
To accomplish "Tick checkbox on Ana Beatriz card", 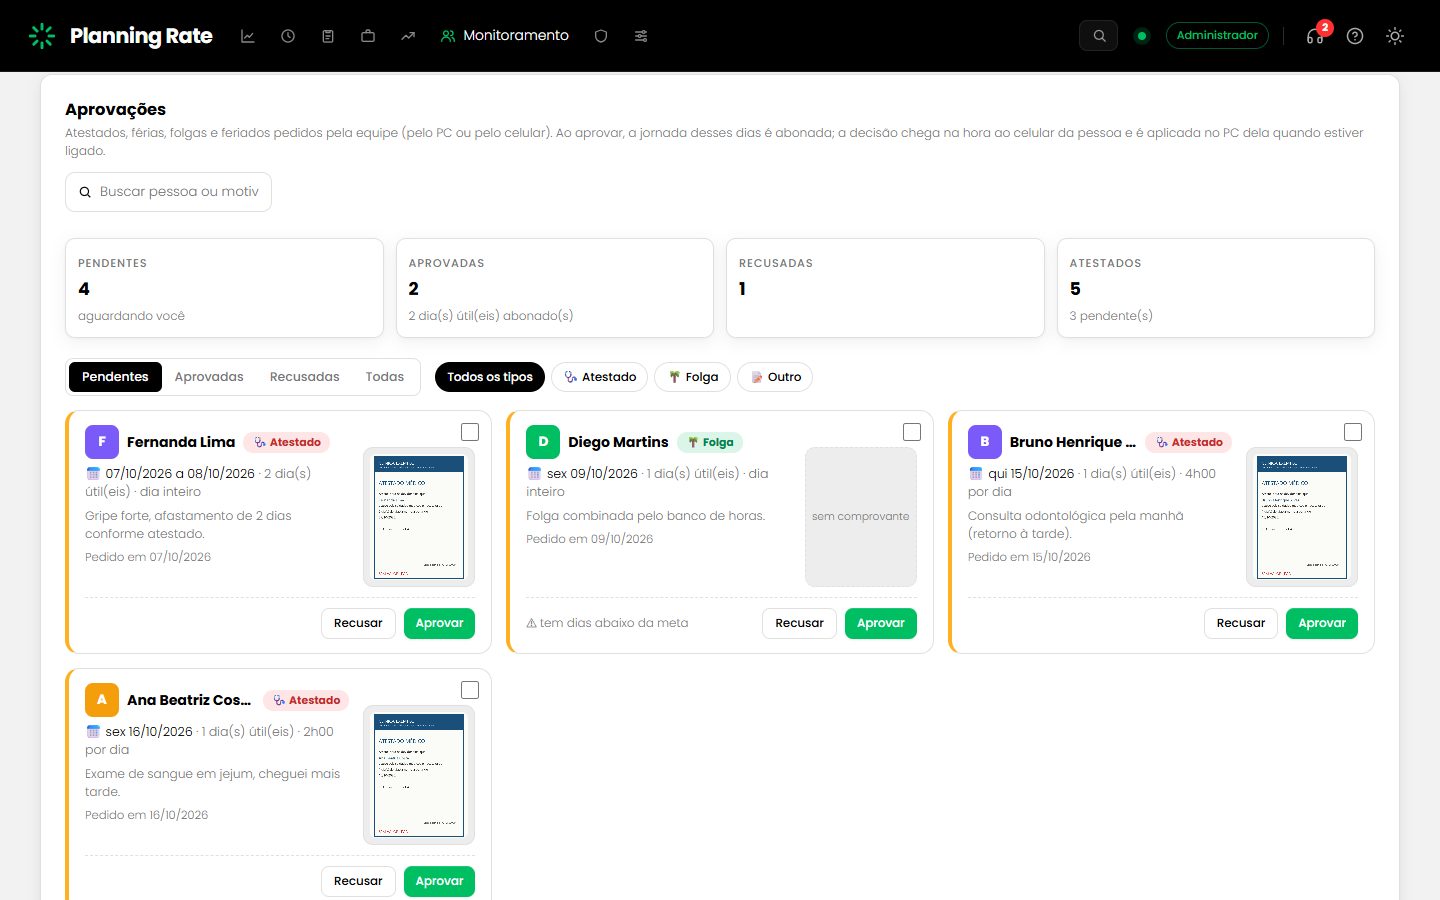I will click(470, 690).
